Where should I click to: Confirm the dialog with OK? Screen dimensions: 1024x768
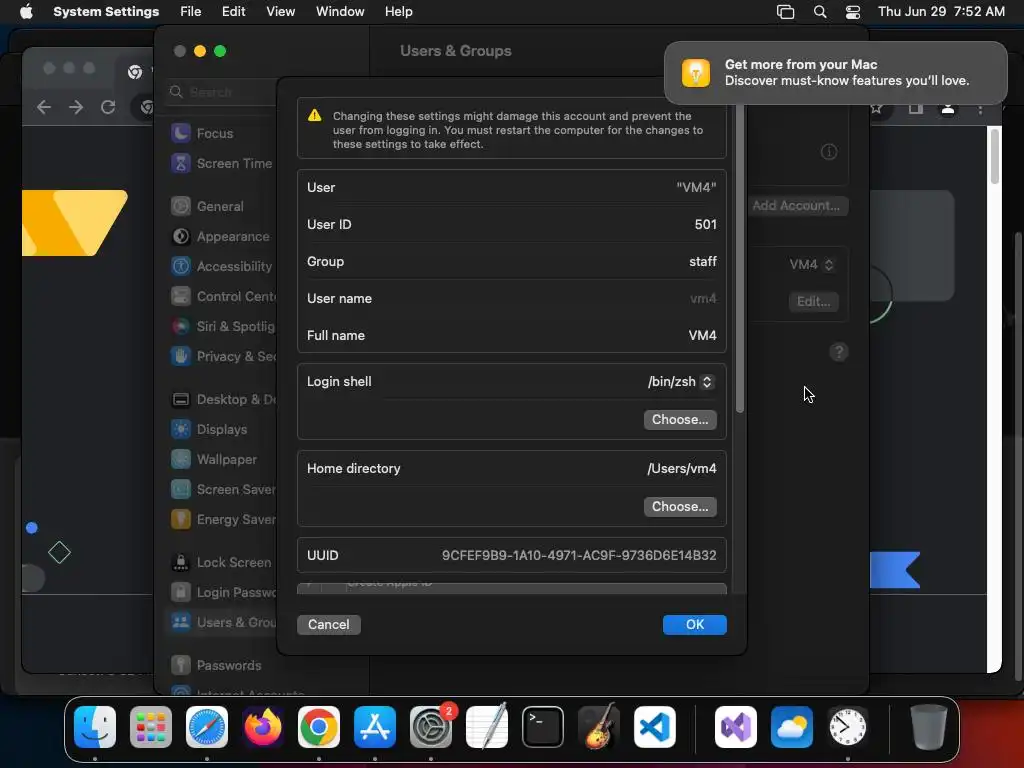[x=694, y=625]
